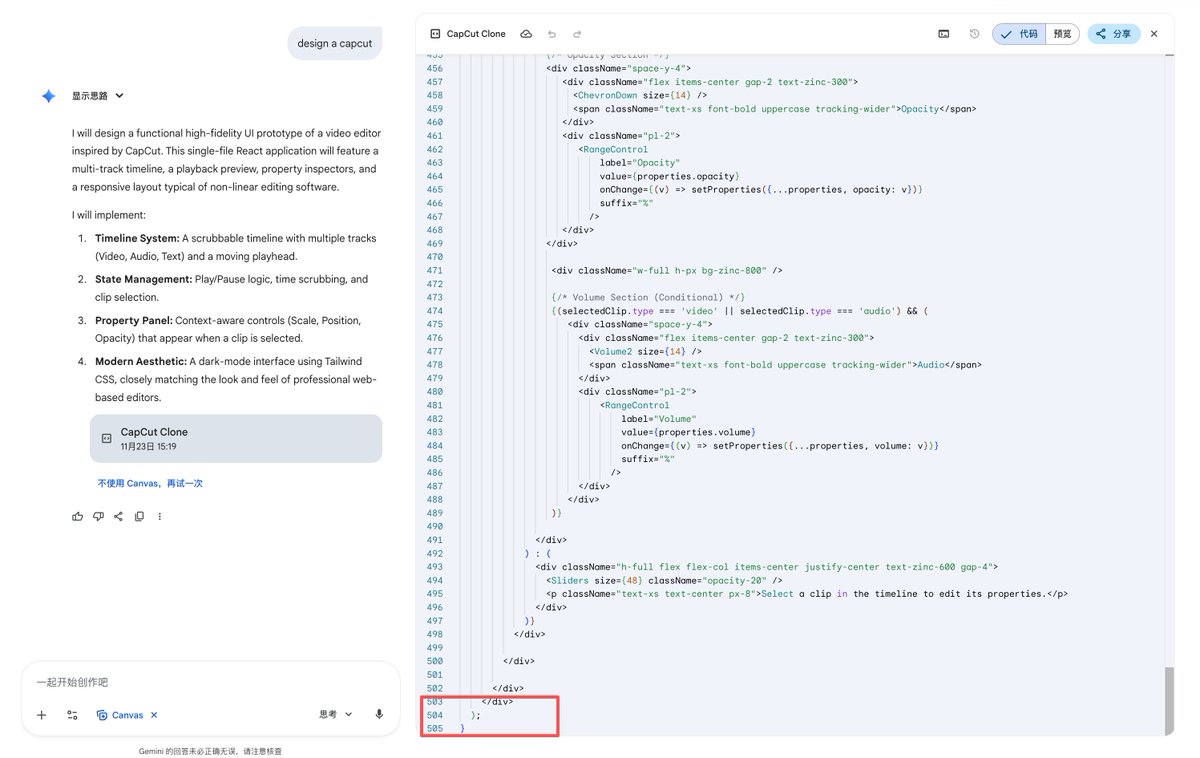The width and height of the screenshot is (1200, 758).
Task: Open the tools settings icon in the prompt box
Action: 72,715
